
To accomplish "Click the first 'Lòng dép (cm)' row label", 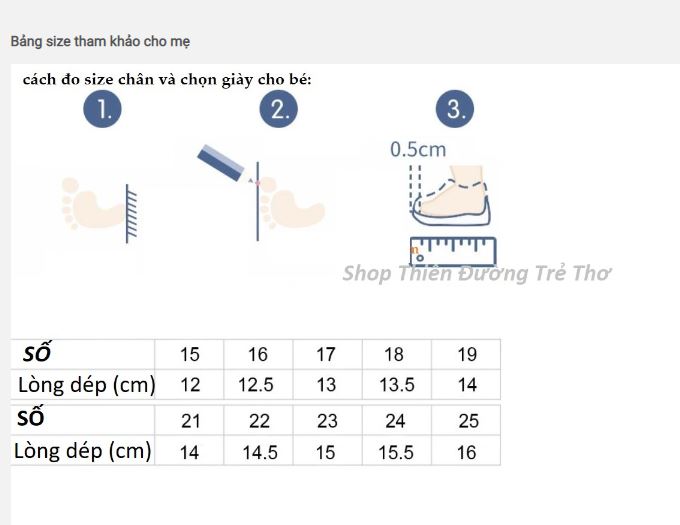I will click(87, 385).
